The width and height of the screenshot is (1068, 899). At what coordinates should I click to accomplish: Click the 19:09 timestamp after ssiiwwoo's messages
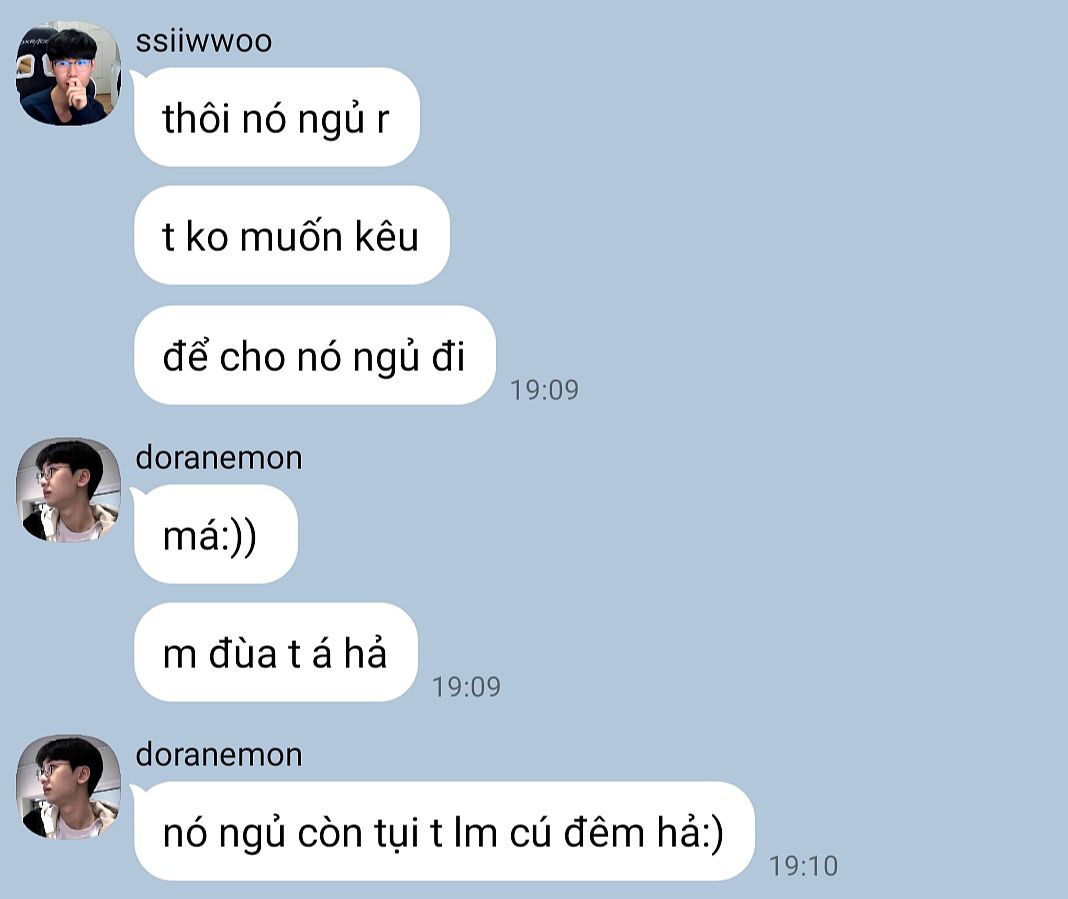click(544, 390)
